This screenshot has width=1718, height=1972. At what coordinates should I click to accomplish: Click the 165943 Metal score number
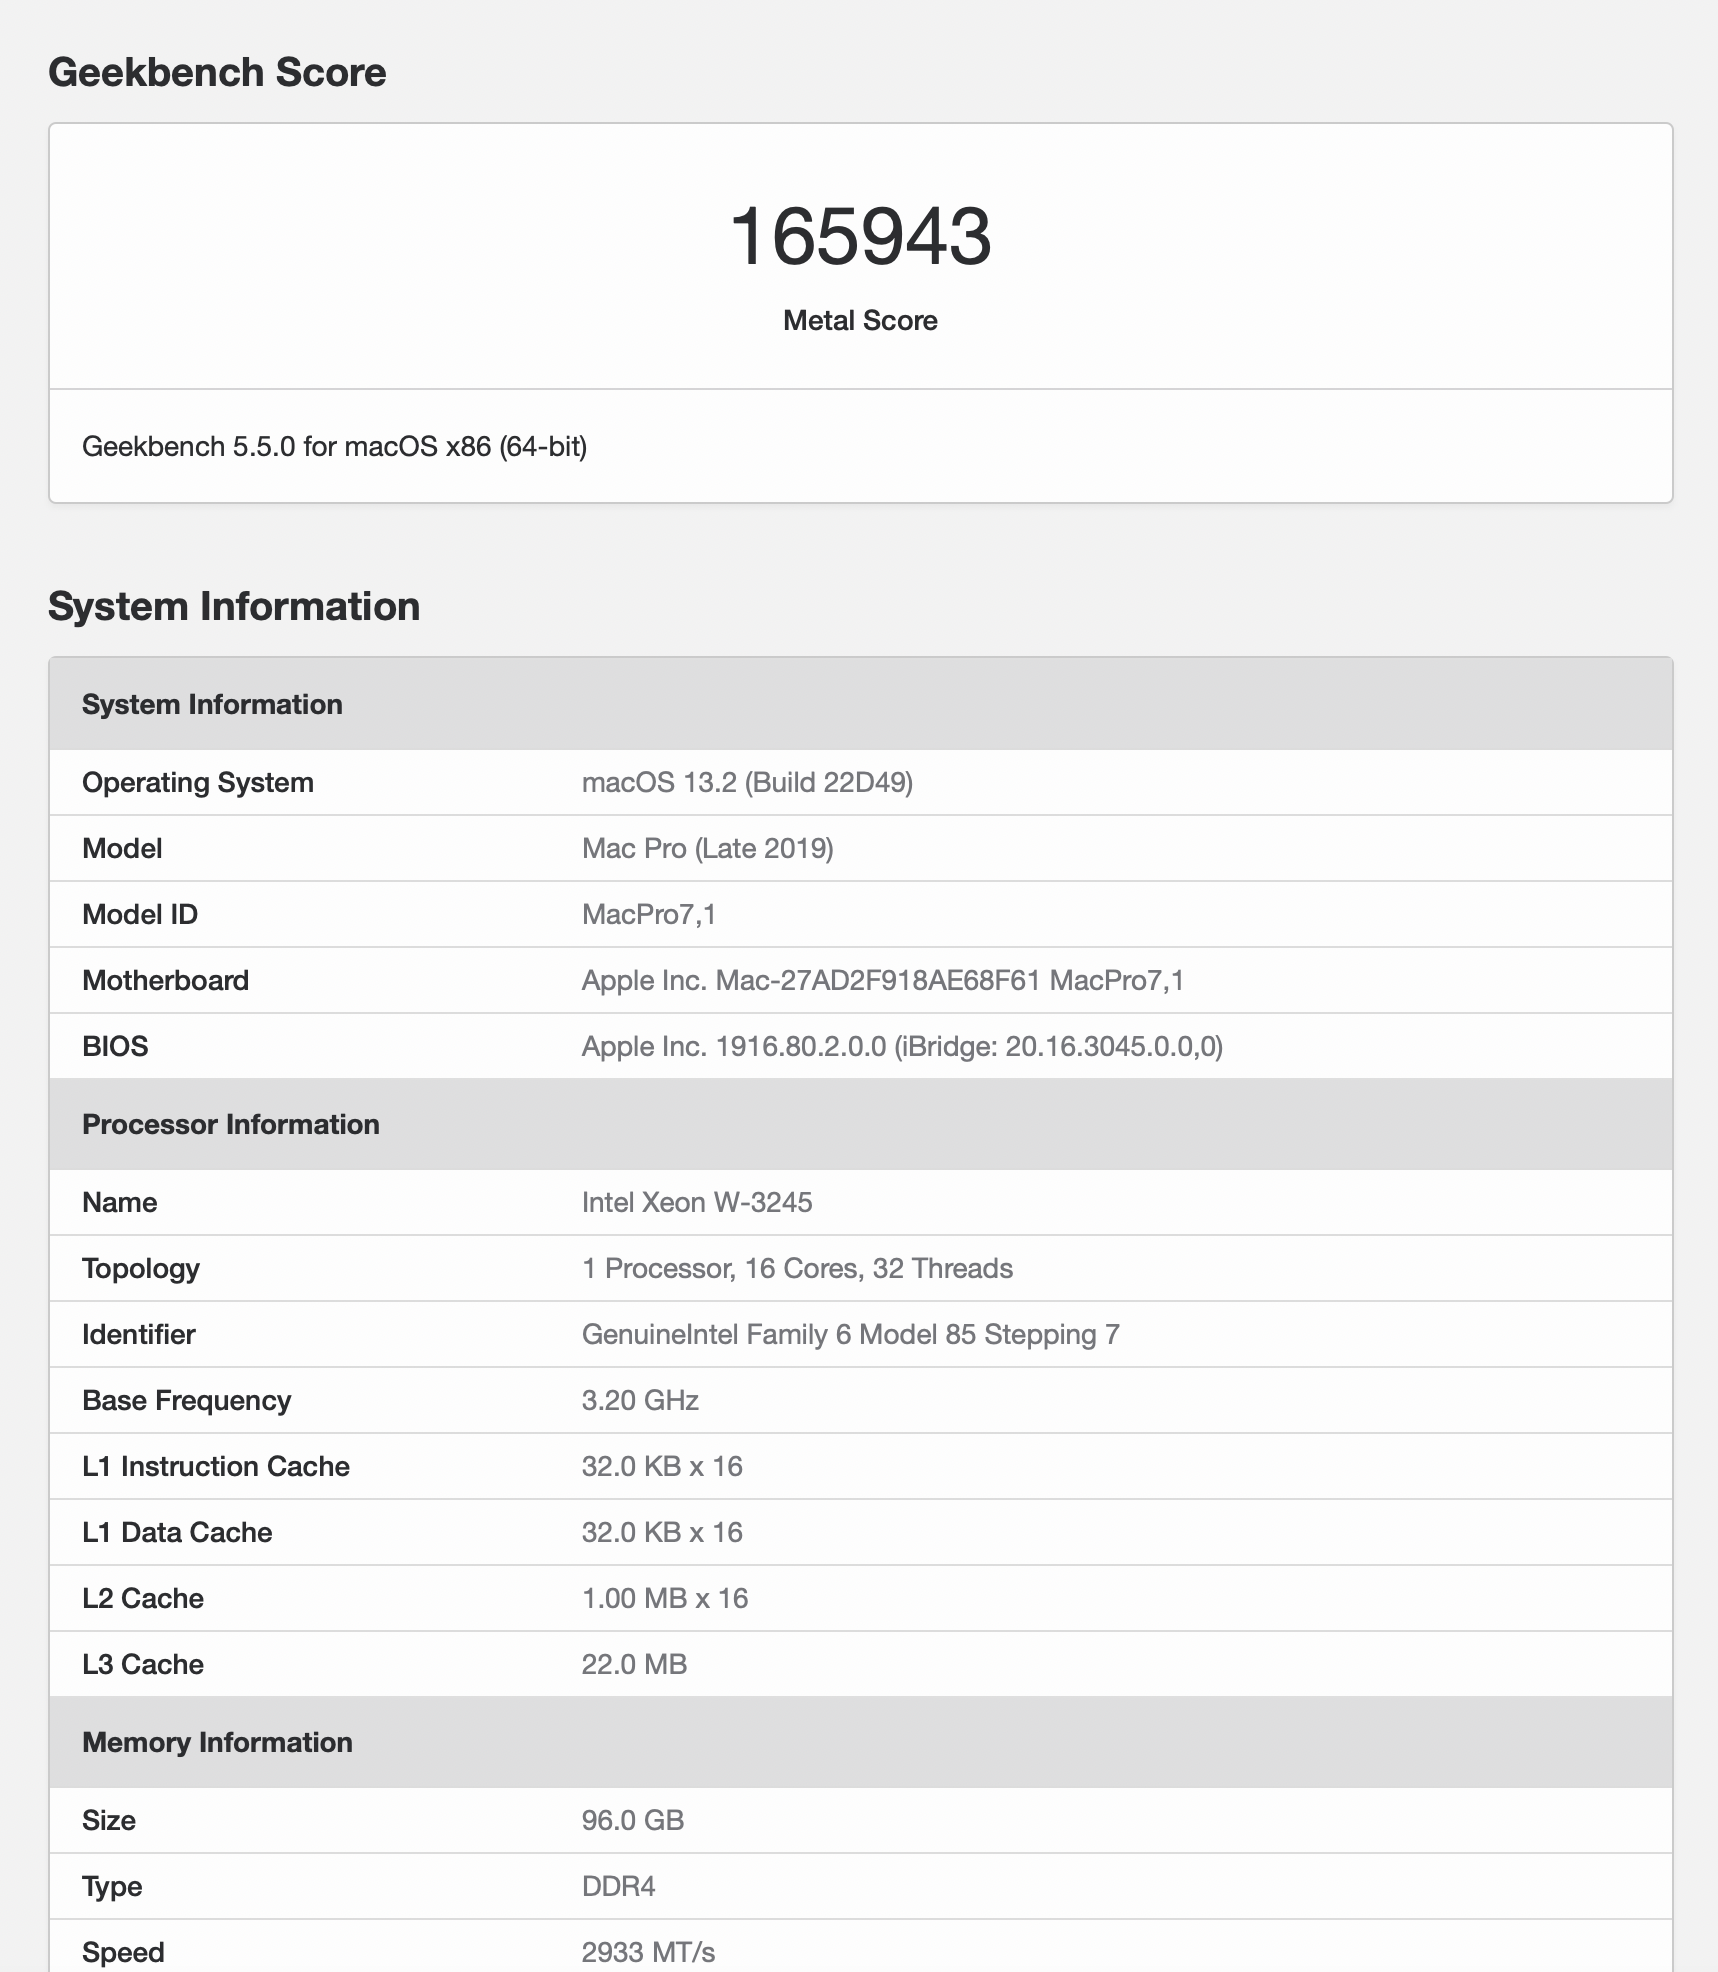pyautogui.click(x=860, y=237)
